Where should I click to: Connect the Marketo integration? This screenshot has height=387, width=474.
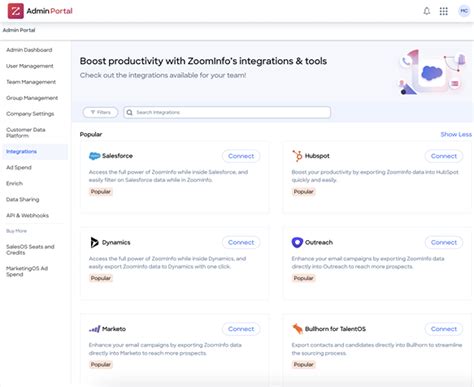[x=241, y=329]
